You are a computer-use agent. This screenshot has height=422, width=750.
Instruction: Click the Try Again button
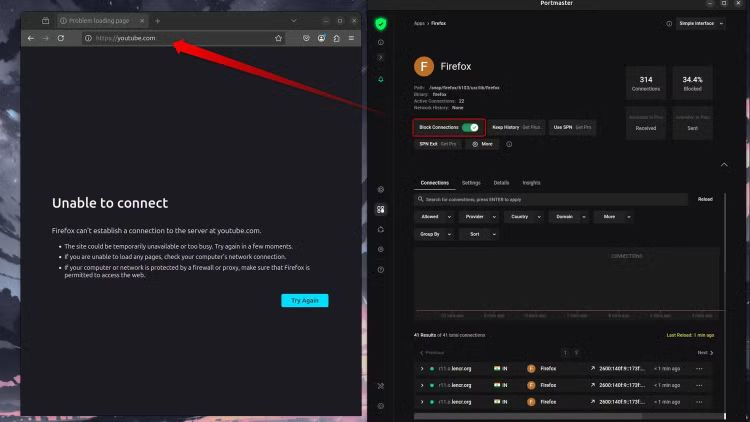click(x=304, y=300)
